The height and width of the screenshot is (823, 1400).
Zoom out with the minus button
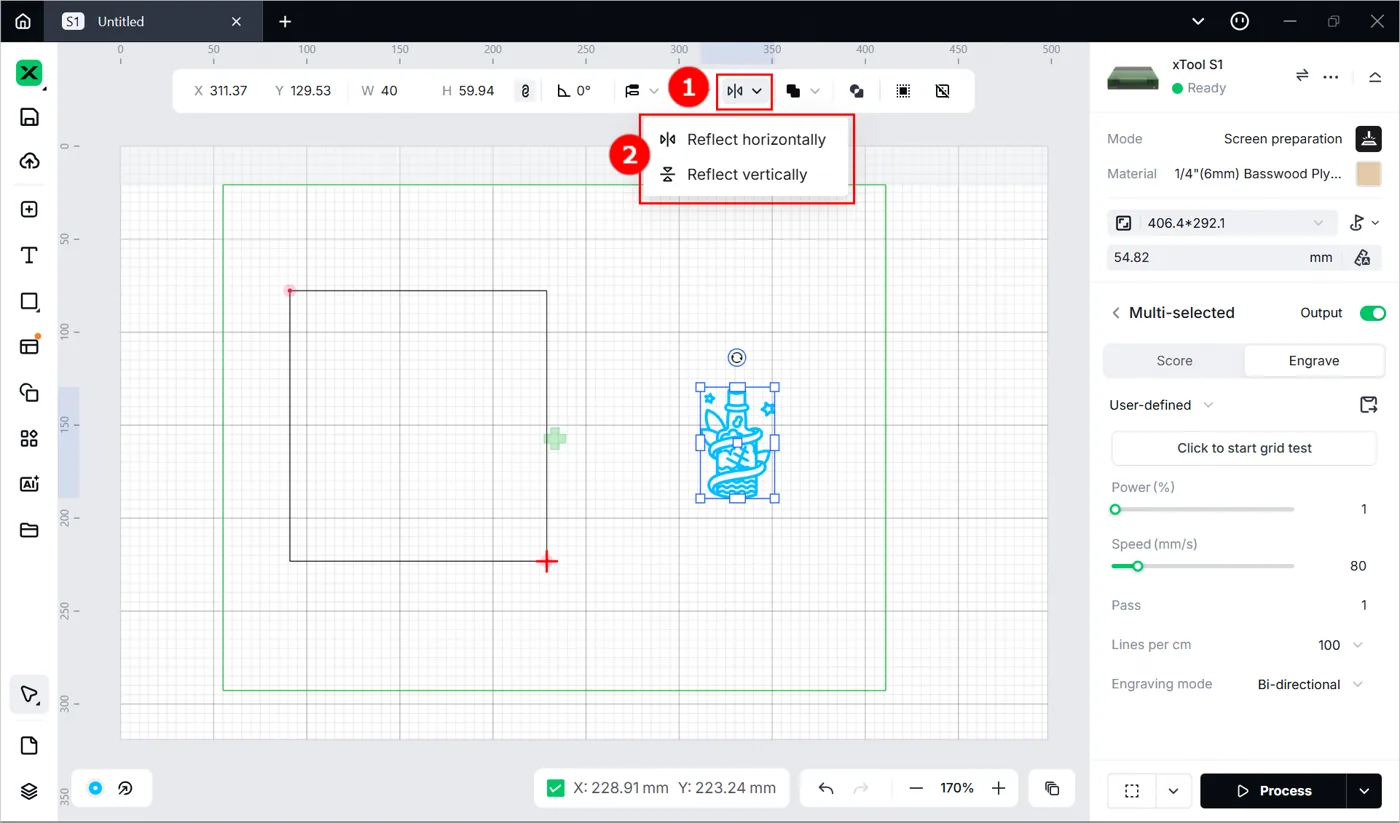916,789
